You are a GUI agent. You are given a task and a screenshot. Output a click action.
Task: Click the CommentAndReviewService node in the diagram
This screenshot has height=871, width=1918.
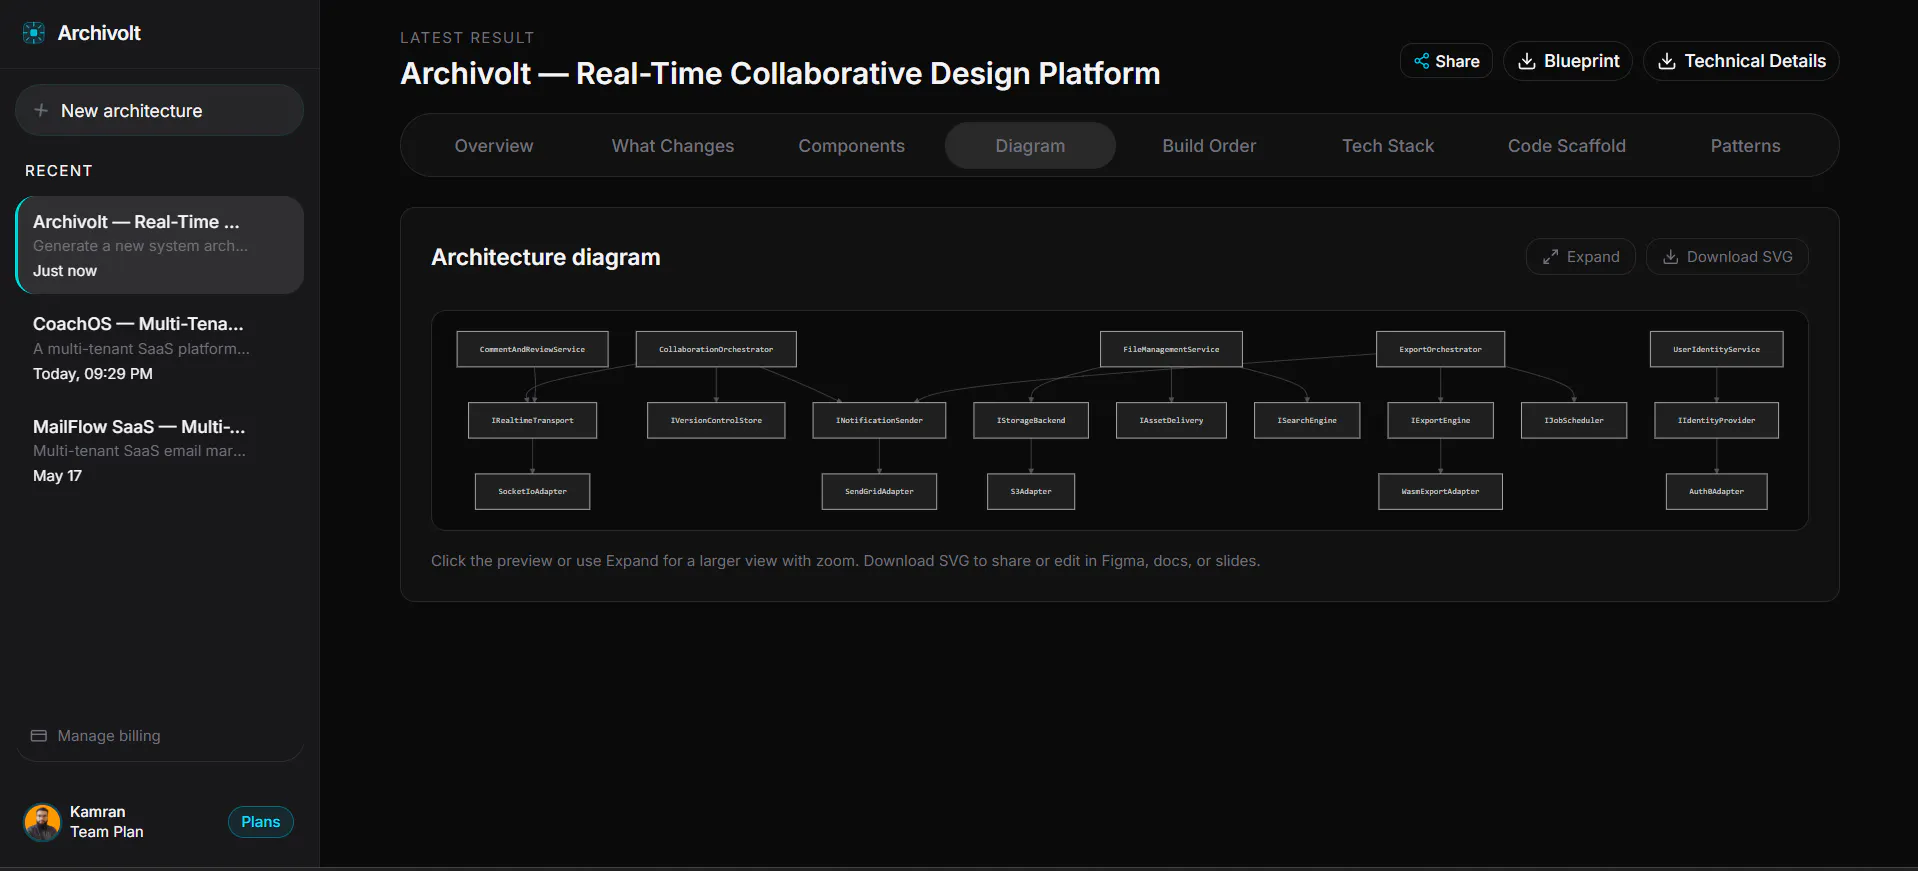(x=532, y=349)
